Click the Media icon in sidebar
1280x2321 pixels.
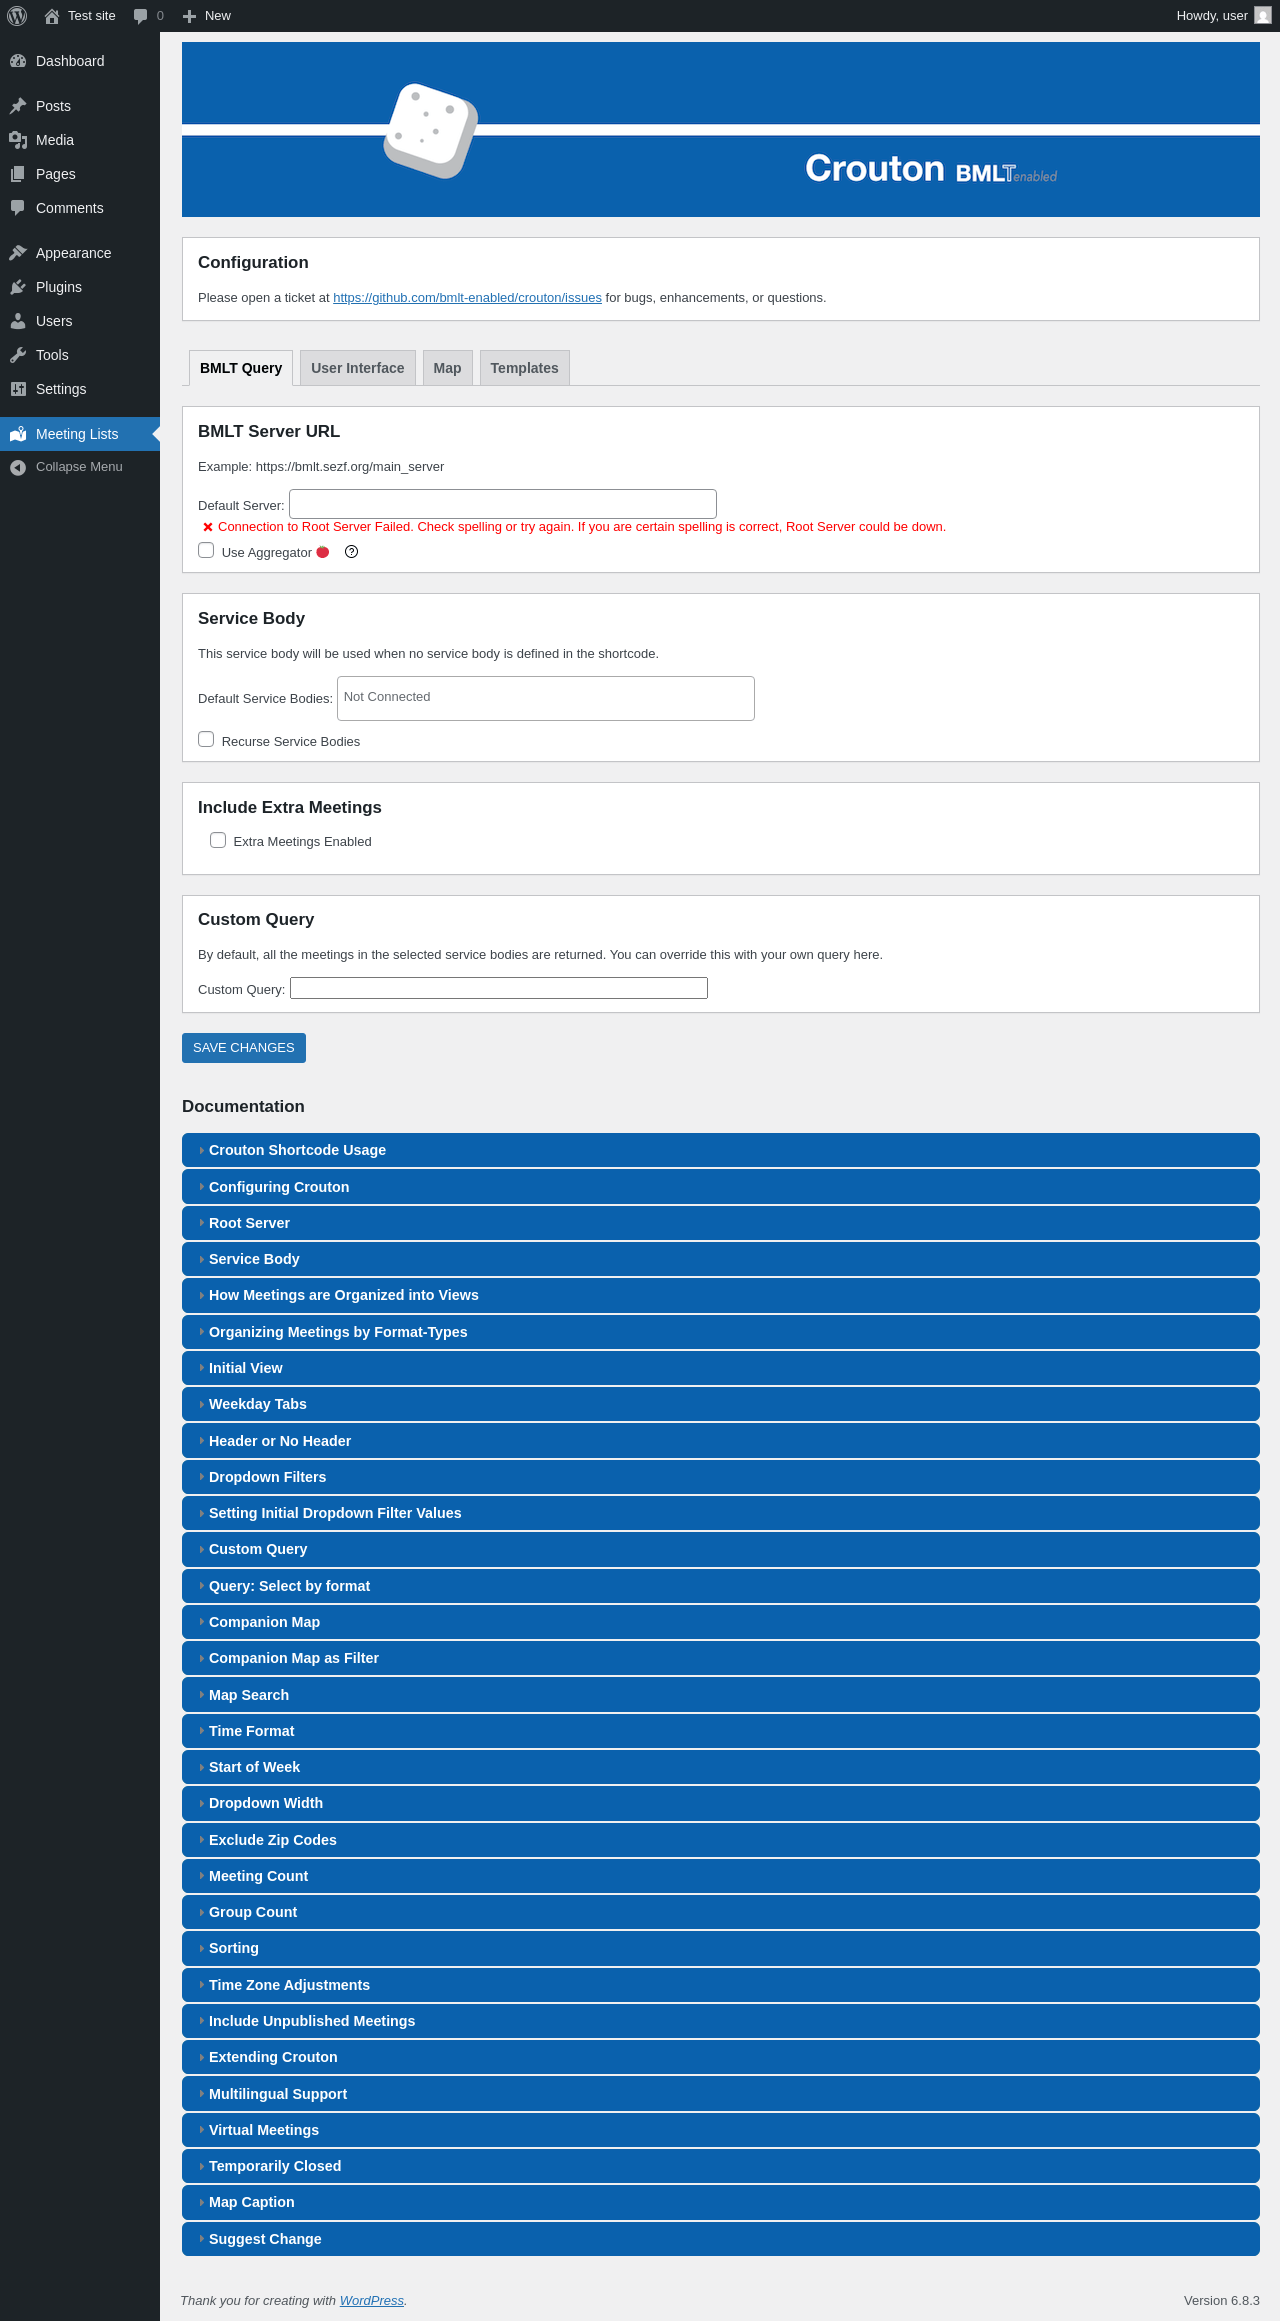pyautogui.click(x=18, y=140)
